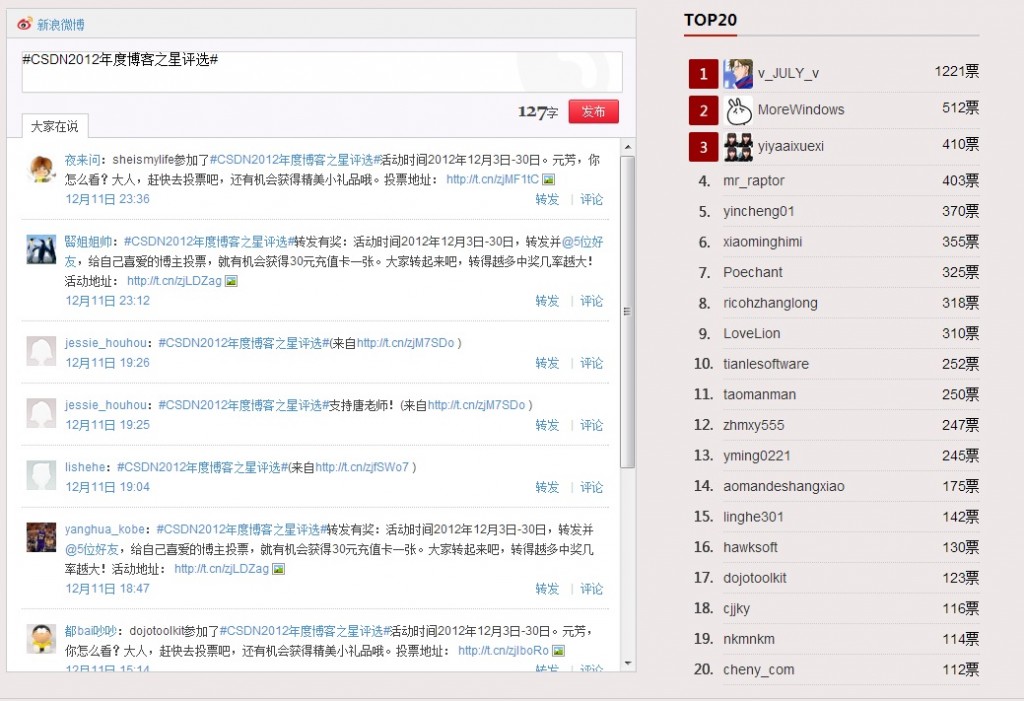Click v_JULY_v avatar in TOP20

tap(738, 73)
